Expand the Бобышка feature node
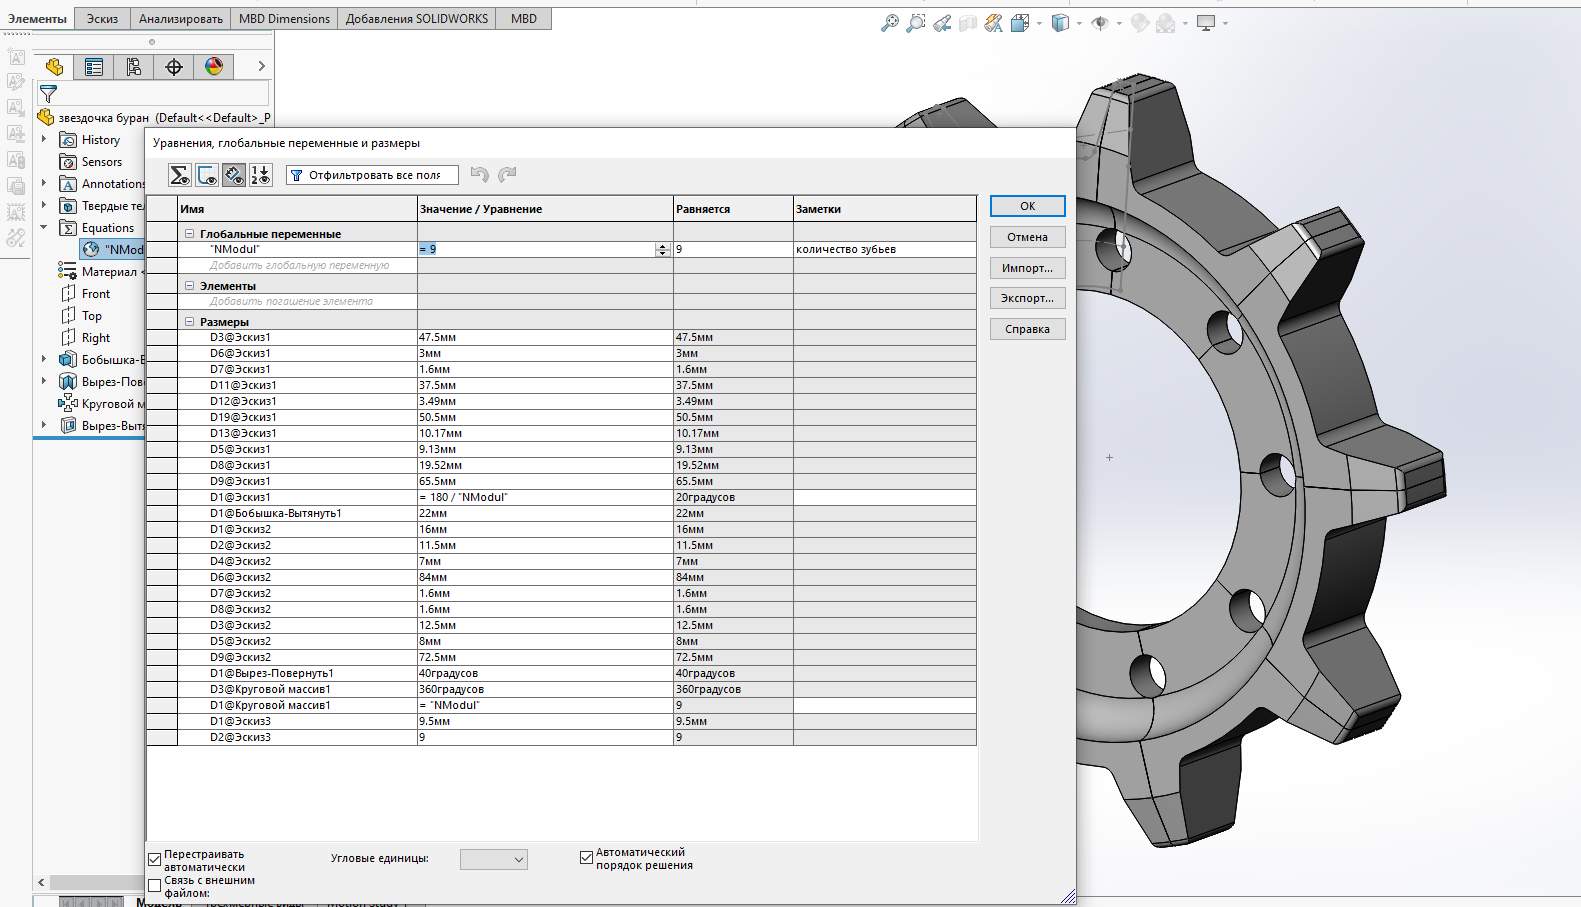 pyautogui.click(x=44, y=360)
